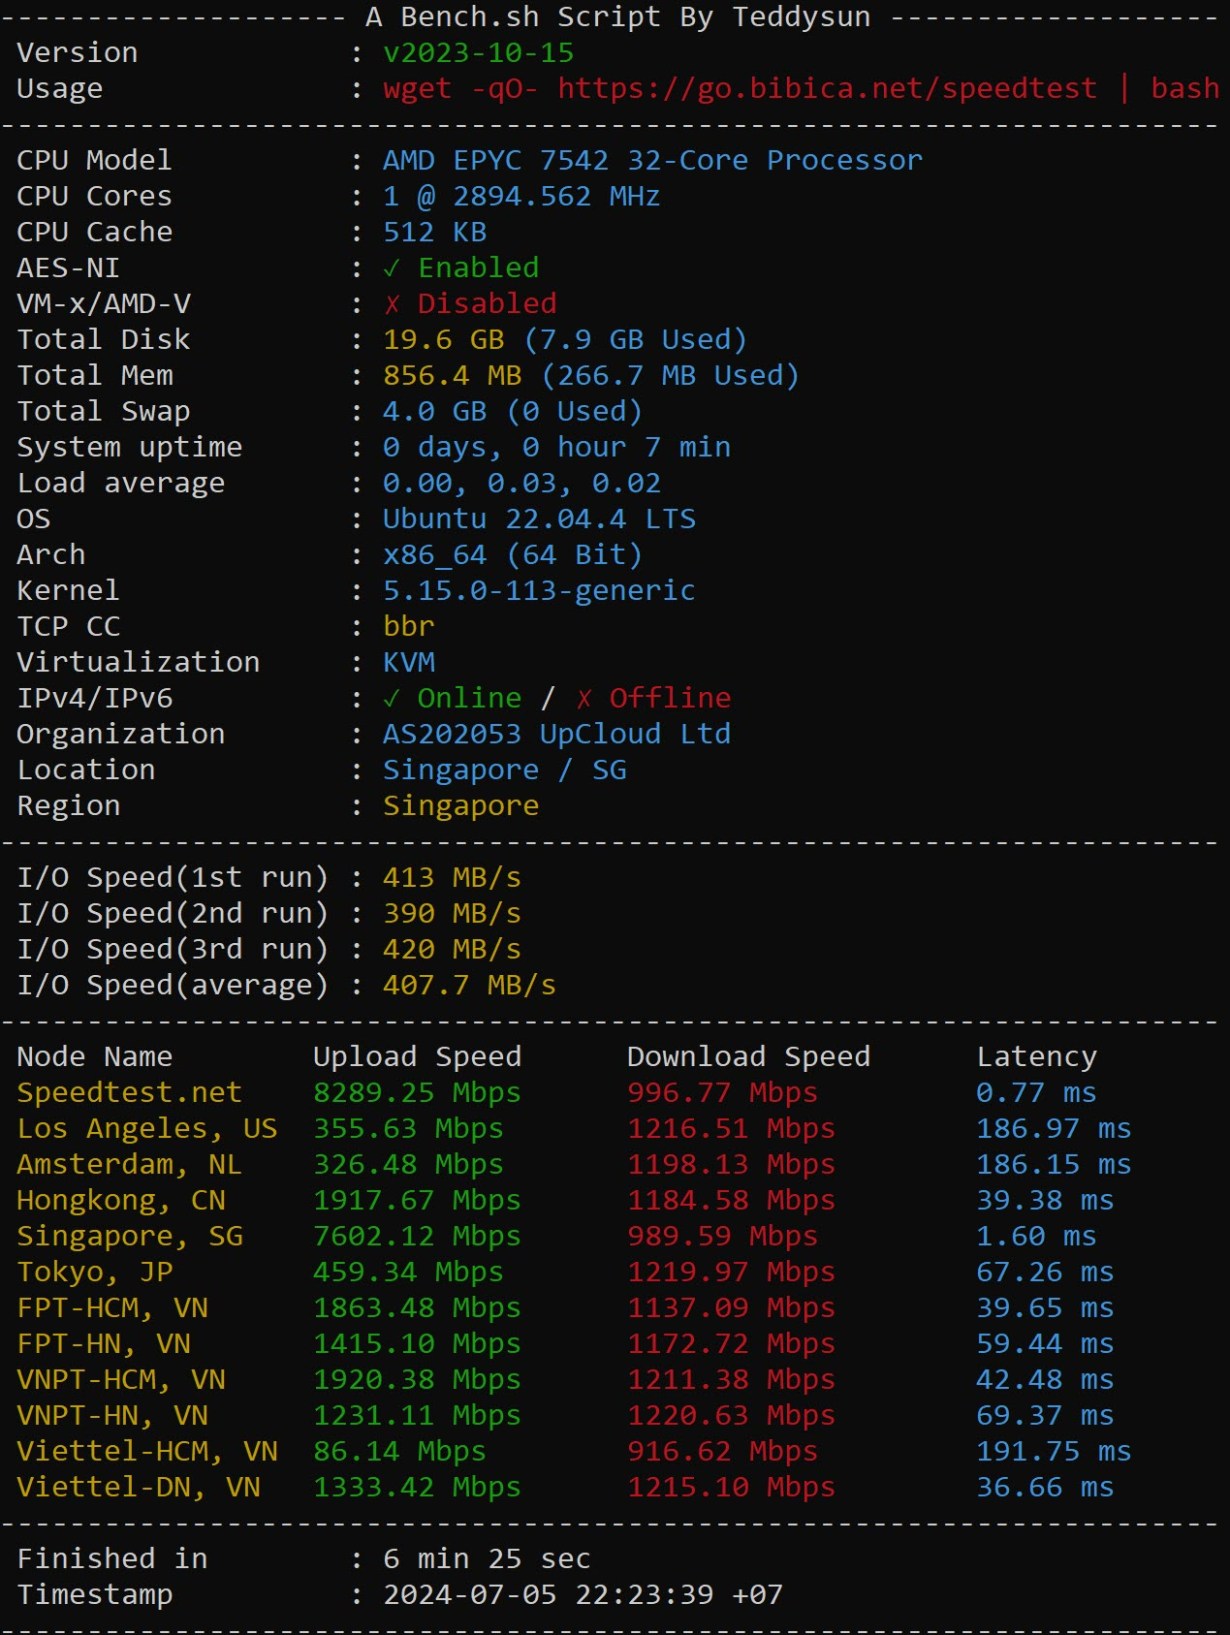Click the KVM virtualization value
The height and width of the screenshot is (1635, 1230).
point(408,662)
